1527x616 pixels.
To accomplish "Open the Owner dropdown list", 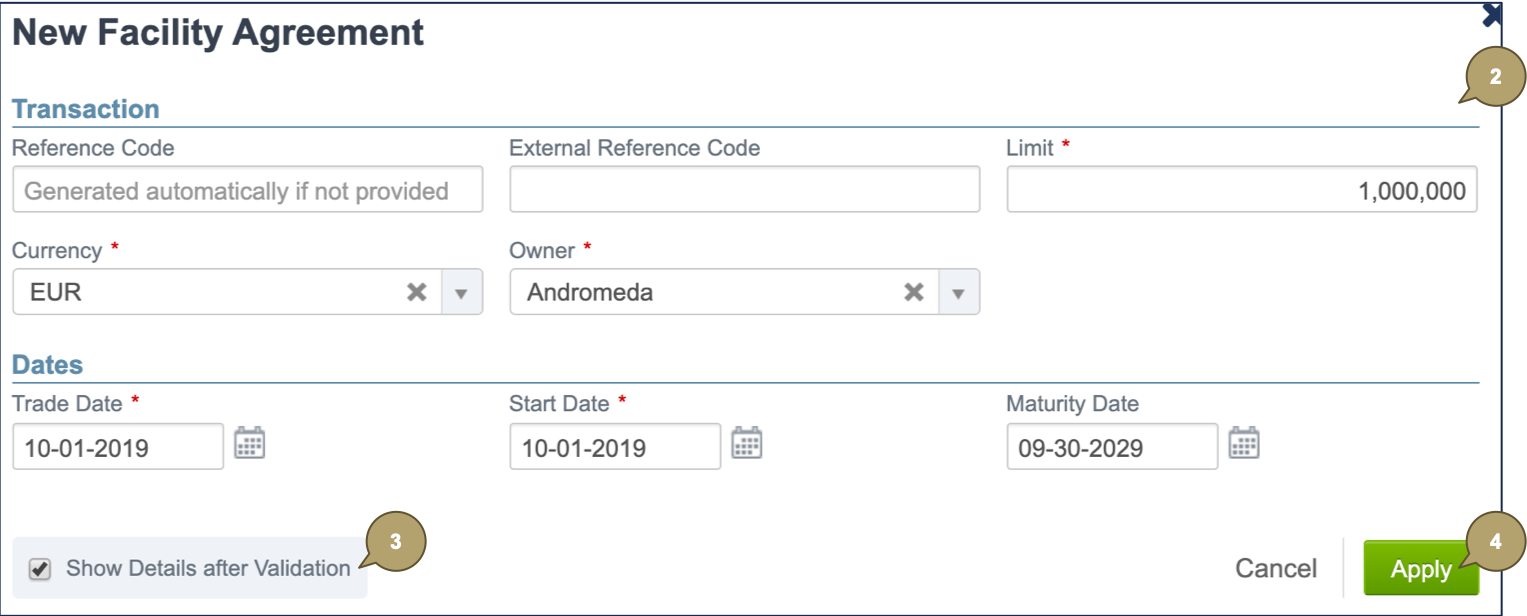I will coord(958,292).
